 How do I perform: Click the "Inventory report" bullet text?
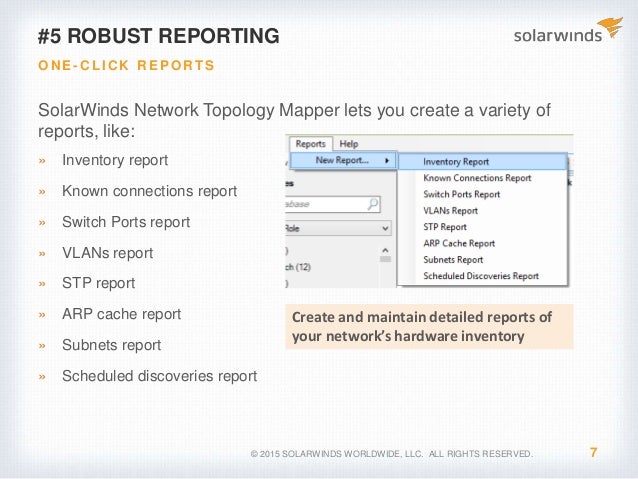tap(115, 160)
